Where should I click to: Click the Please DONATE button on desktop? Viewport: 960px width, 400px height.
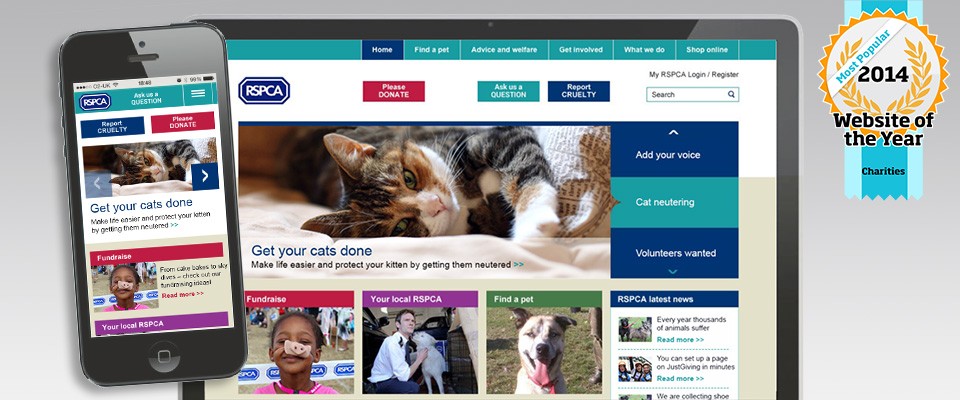pos(393,91)
